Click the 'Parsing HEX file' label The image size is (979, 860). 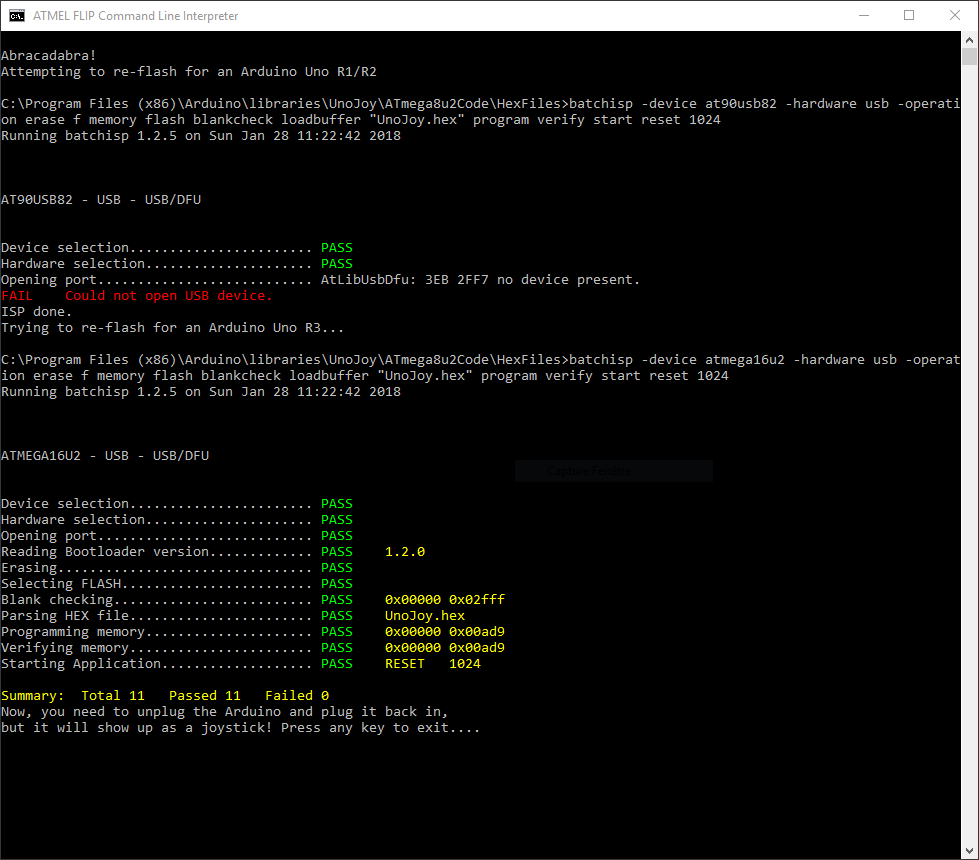click(x=65, y=616)
